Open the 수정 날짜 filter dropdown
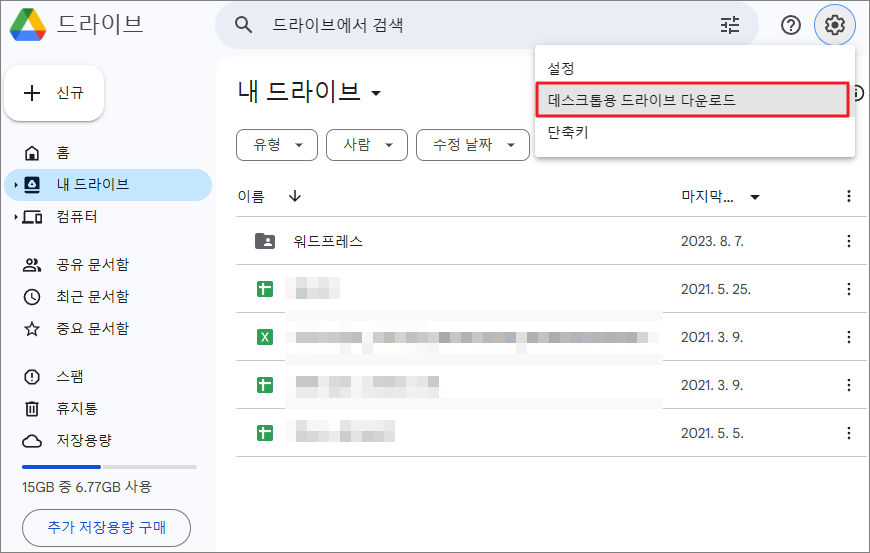 pos(472,145)
